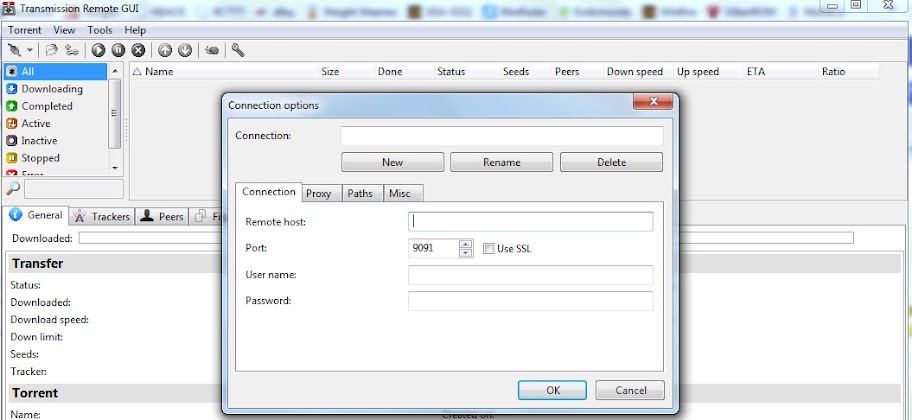Image resolution: width=912 pixels, height=420 pixels.
Task: Select the All filter in sidebar
Action: [55, 72]
